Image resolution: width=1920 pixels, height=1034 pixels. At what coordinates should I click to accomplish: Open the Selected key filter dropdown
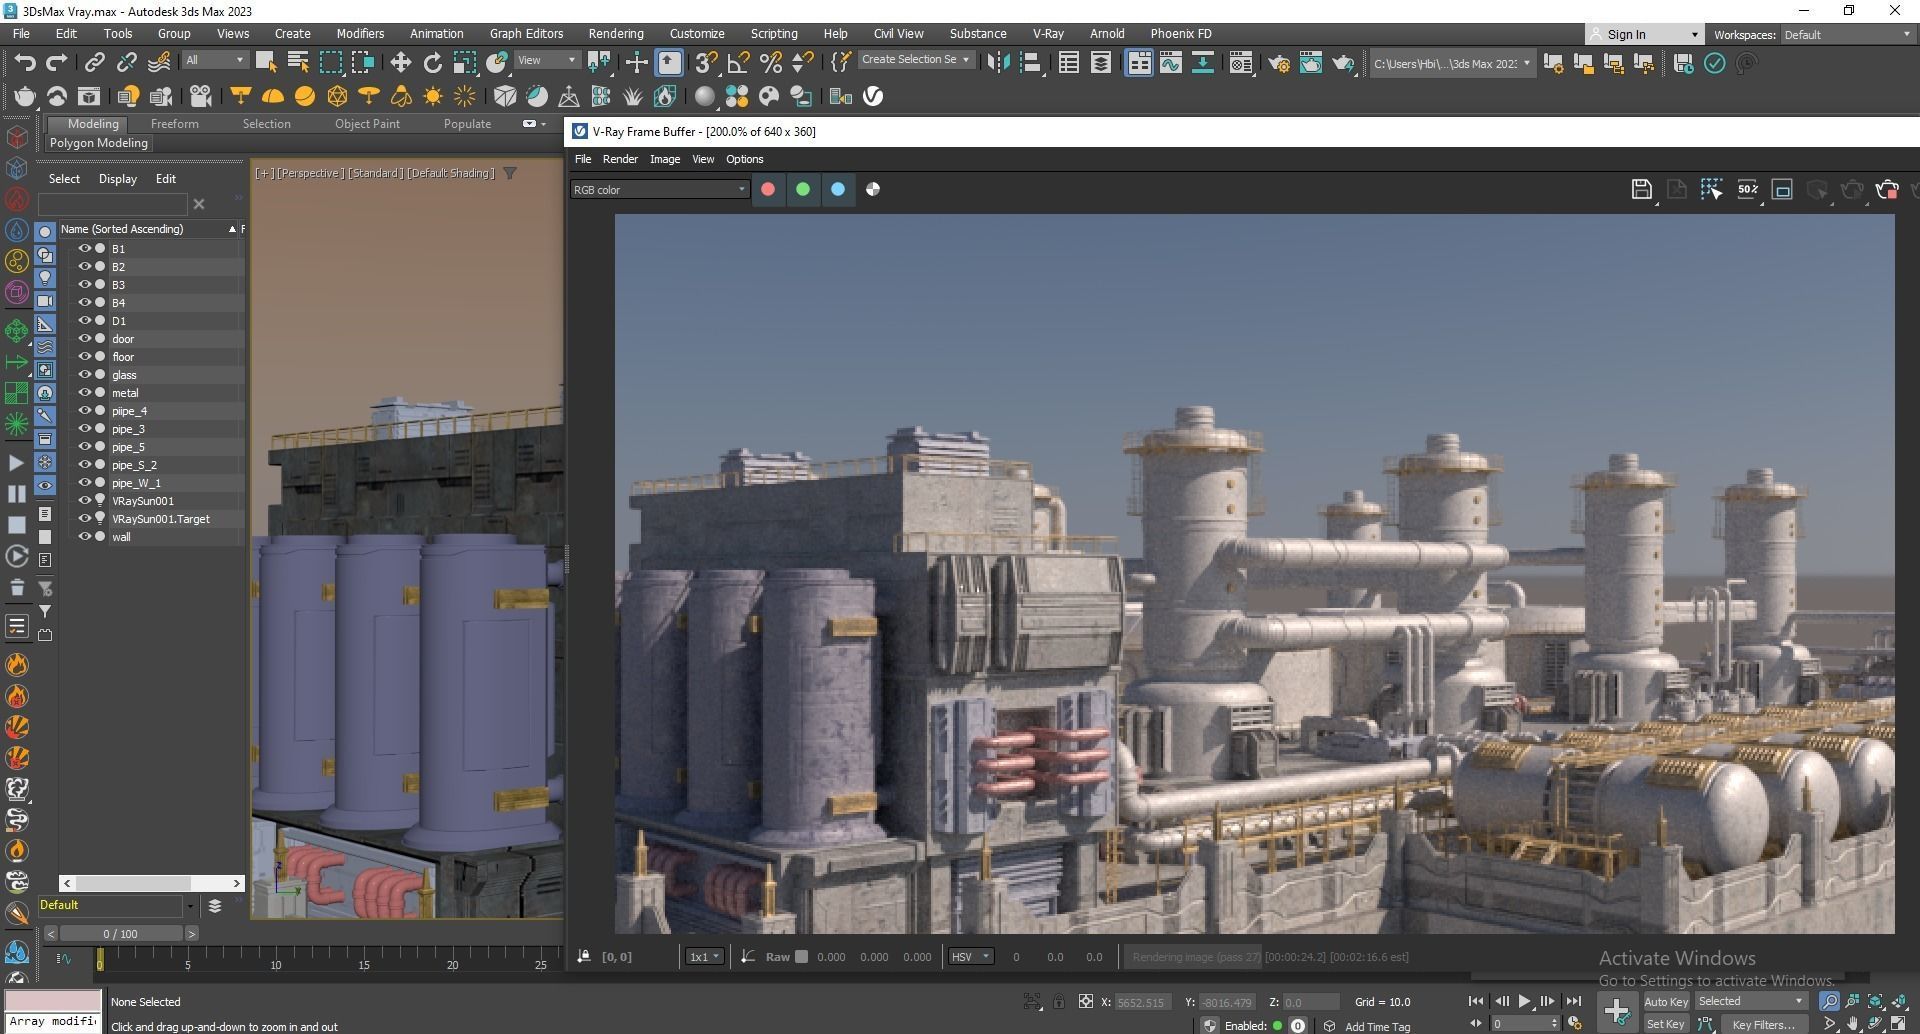pos(1750,1001)
